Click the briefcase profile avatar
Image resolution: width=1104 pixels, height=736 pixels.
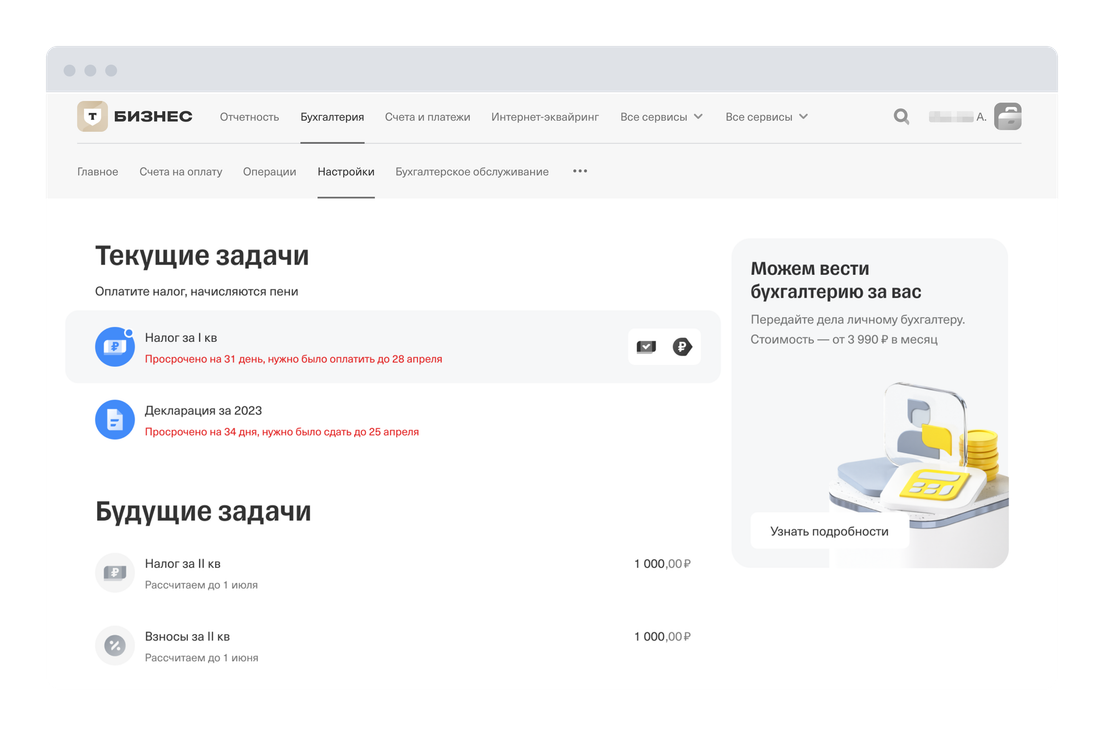click(x=1007, y=117)
